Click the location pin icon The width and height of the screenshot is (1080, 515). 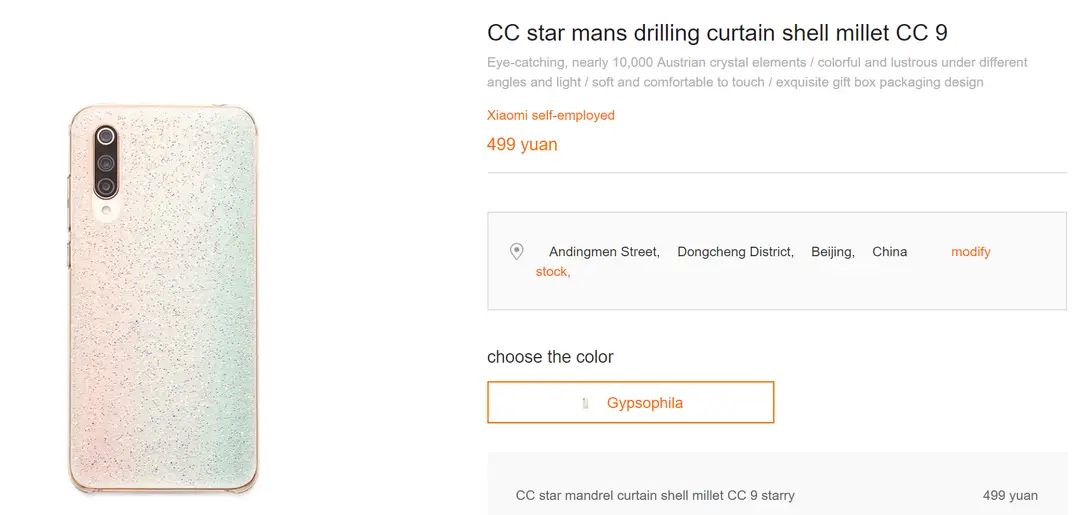517,251
